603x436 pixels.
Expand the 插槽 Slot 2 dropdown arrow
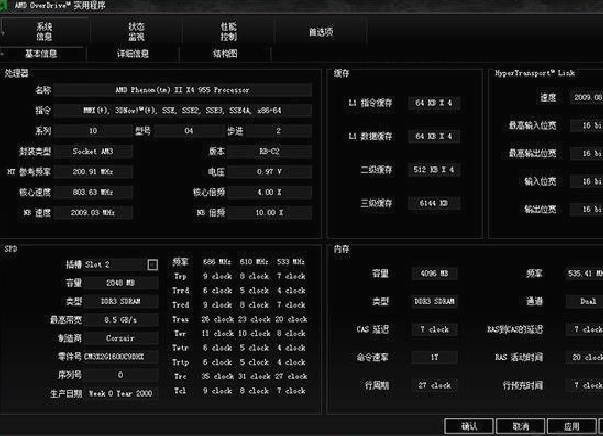[153, 265]
